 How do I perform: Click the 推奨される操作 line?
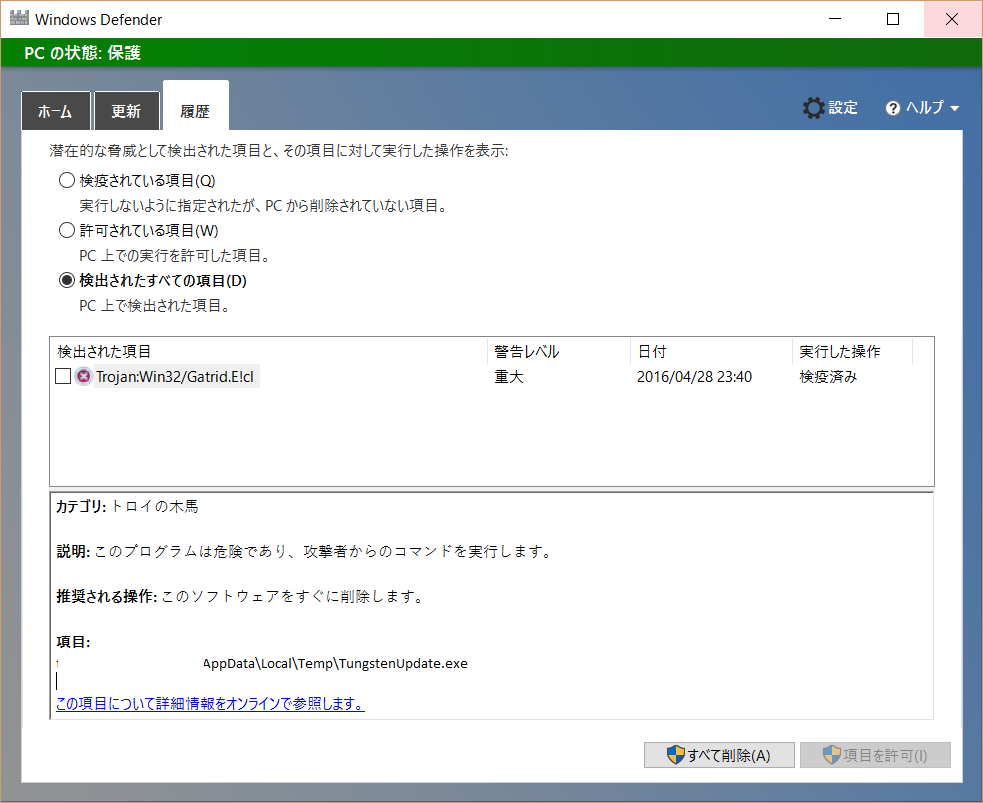click(x=241, y=596)
